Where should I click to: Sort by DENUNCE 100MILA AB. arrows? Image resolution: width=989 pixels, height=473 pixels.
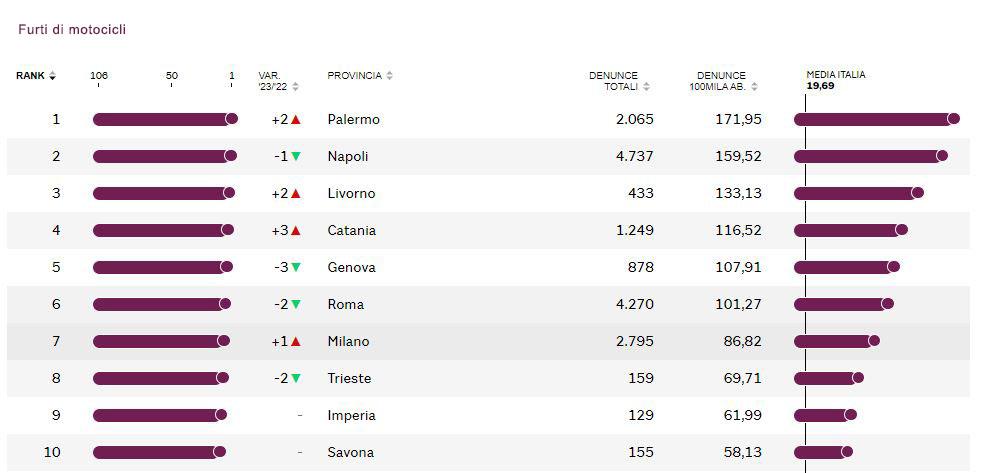(754, 87)
